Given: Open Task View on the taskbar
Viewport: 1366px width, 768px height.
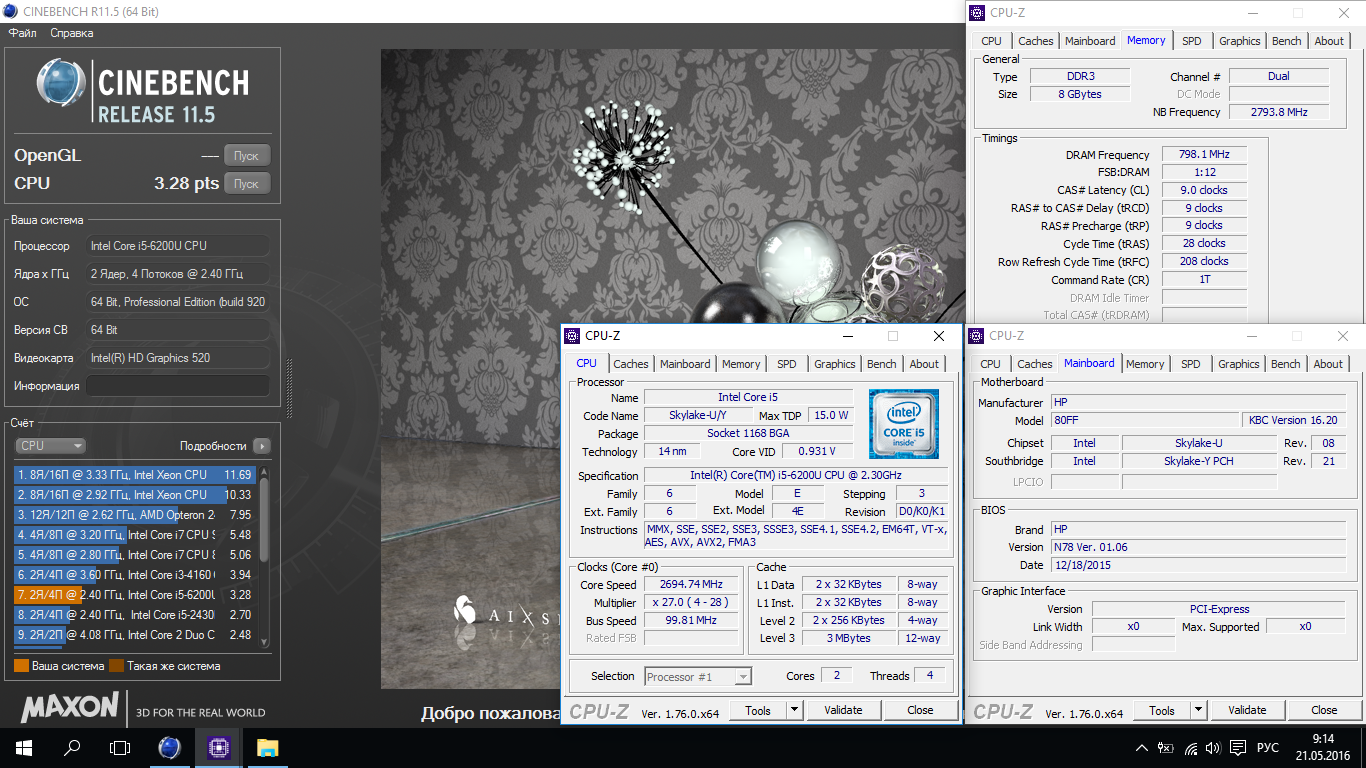Looking at the screenshot, I should point(120,747).
